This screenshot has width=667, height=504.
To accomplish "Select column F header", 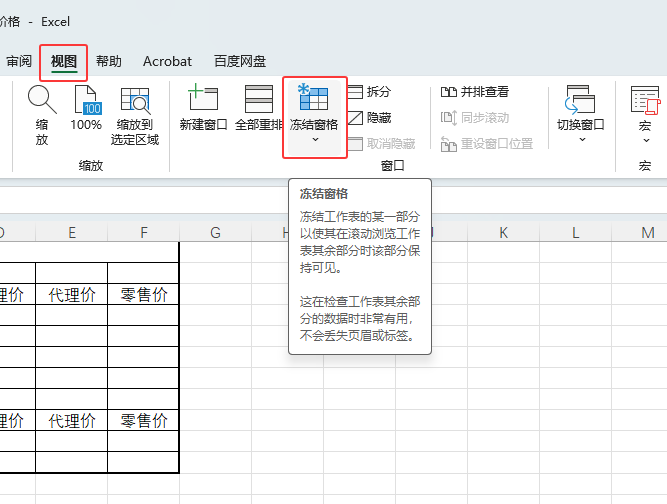I will 144,233.
